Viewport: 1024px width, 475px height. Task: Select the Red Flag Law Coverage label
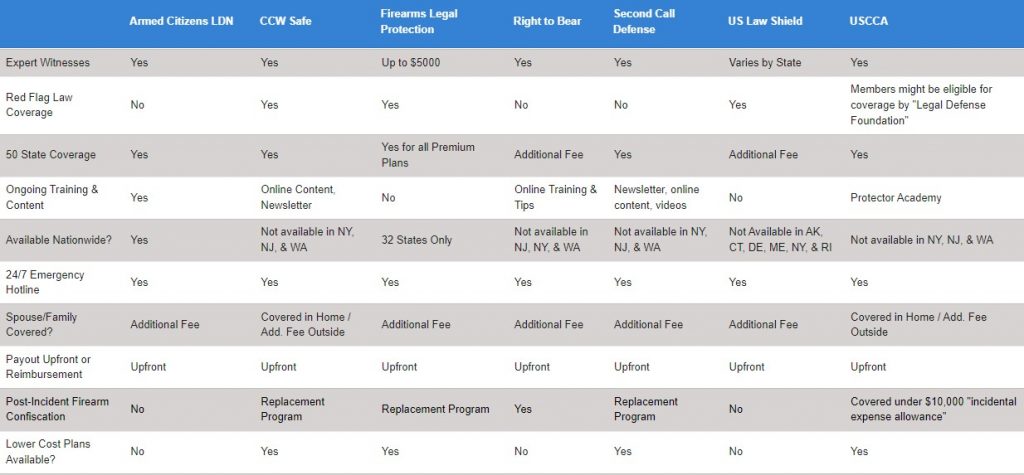click(x=39, y=105)
